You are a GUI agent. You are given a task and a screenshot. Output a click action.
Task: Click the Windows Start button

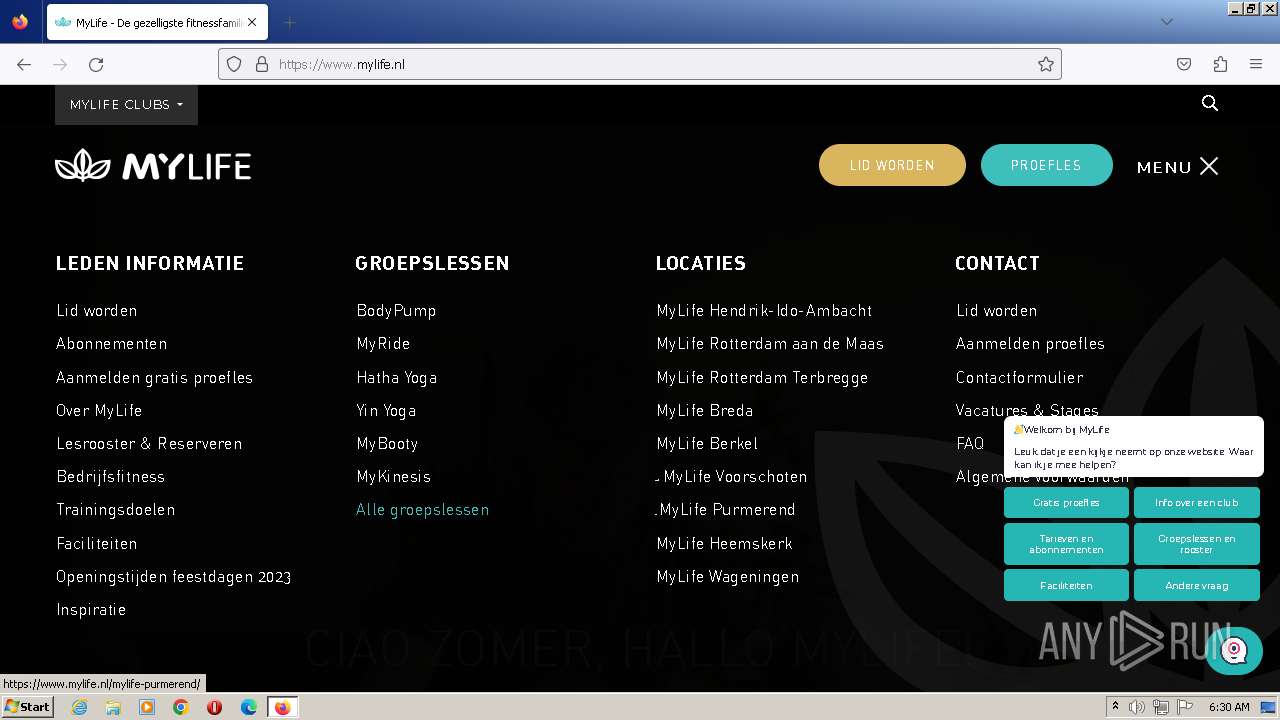(27, 707)
